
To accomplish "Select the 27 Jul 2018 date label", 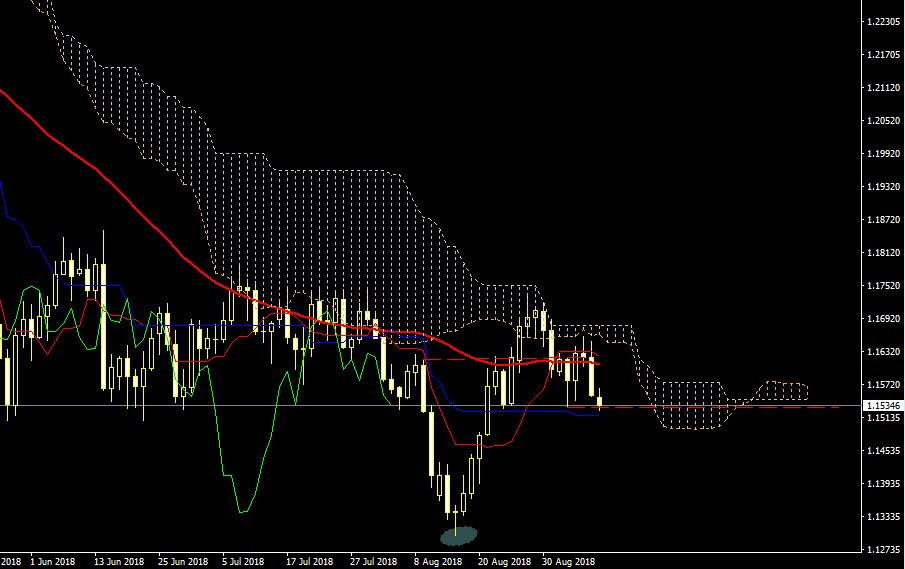I will click(374, 561).
